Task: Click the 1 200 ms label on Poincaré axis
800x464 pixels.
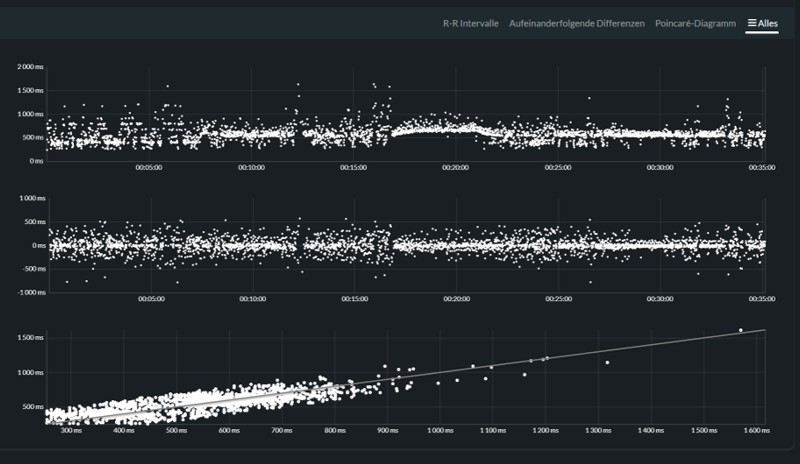Action: click(x=545, y=430)
